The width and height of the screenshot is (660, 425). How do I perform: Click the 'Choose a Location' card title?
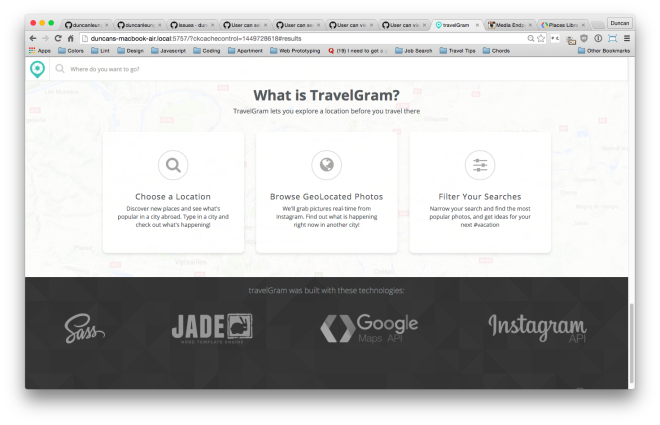(x=173, y=197)
